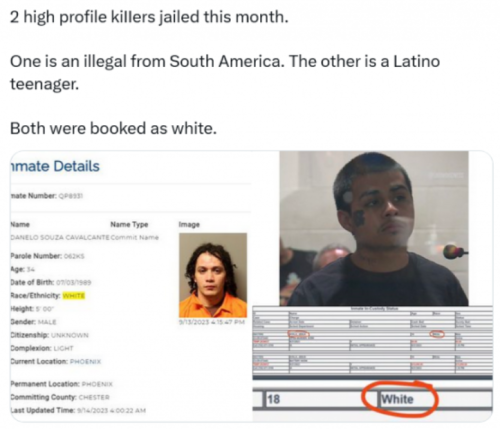Click first tweet line about killers jailed

149,17
